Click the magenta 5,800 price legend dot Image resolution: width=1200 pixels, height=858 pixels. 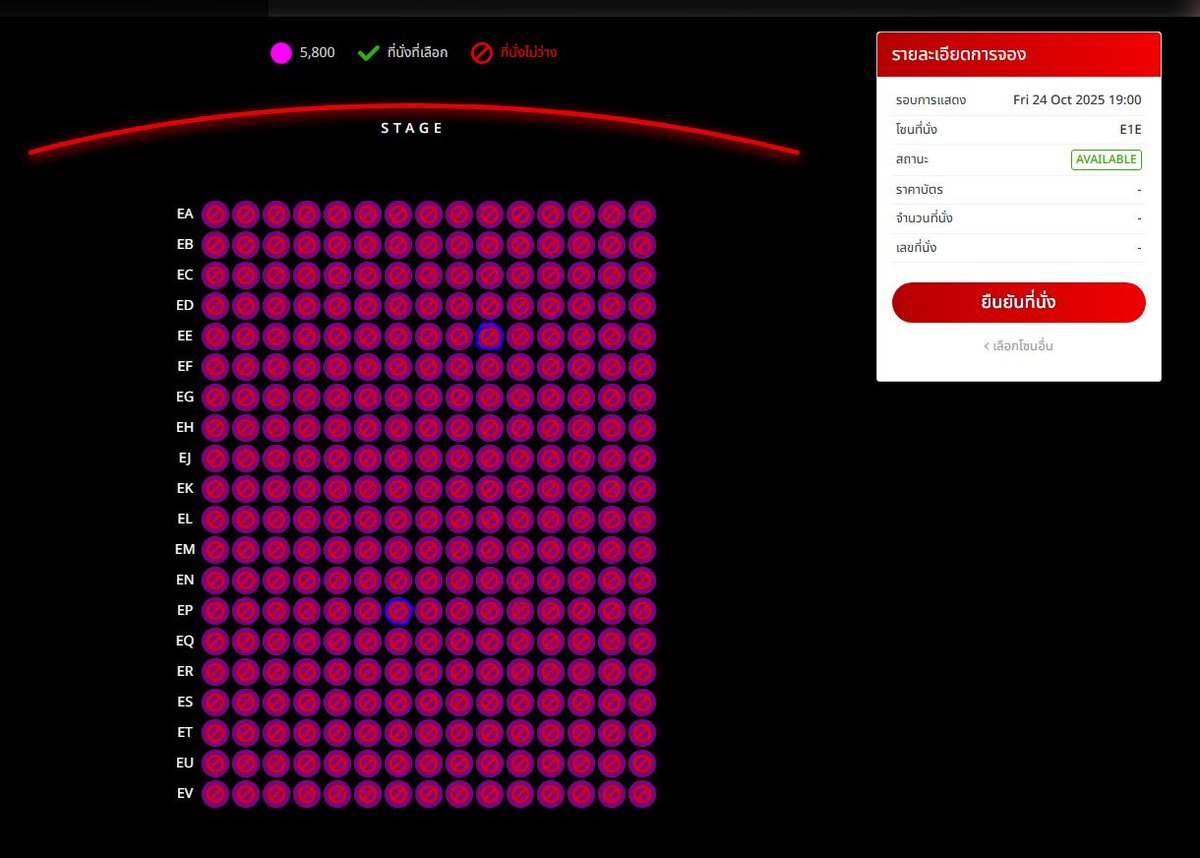(x=281, y=53)
